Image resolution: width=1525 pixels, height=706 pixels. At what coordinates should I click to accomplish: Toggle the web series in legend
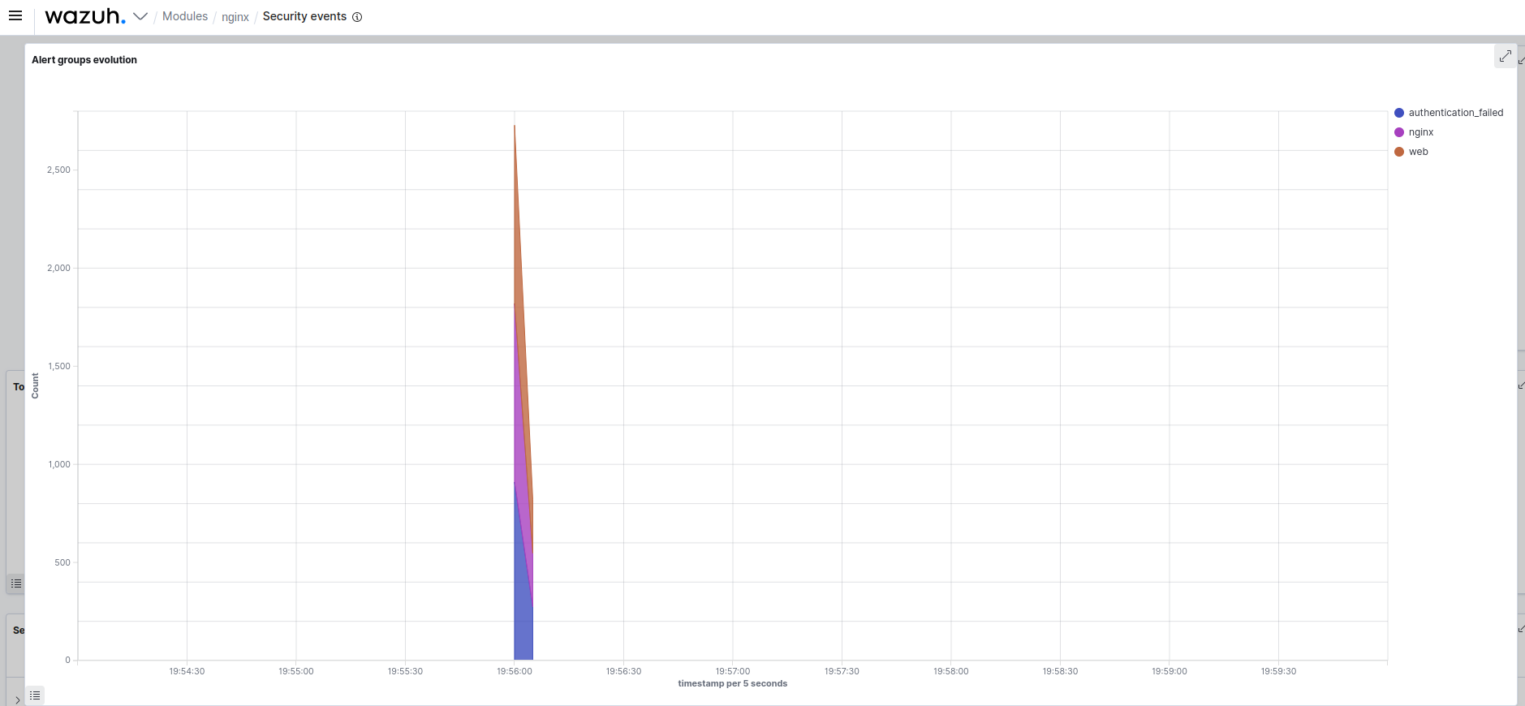pyautogui.click(x=1418, y=152)
